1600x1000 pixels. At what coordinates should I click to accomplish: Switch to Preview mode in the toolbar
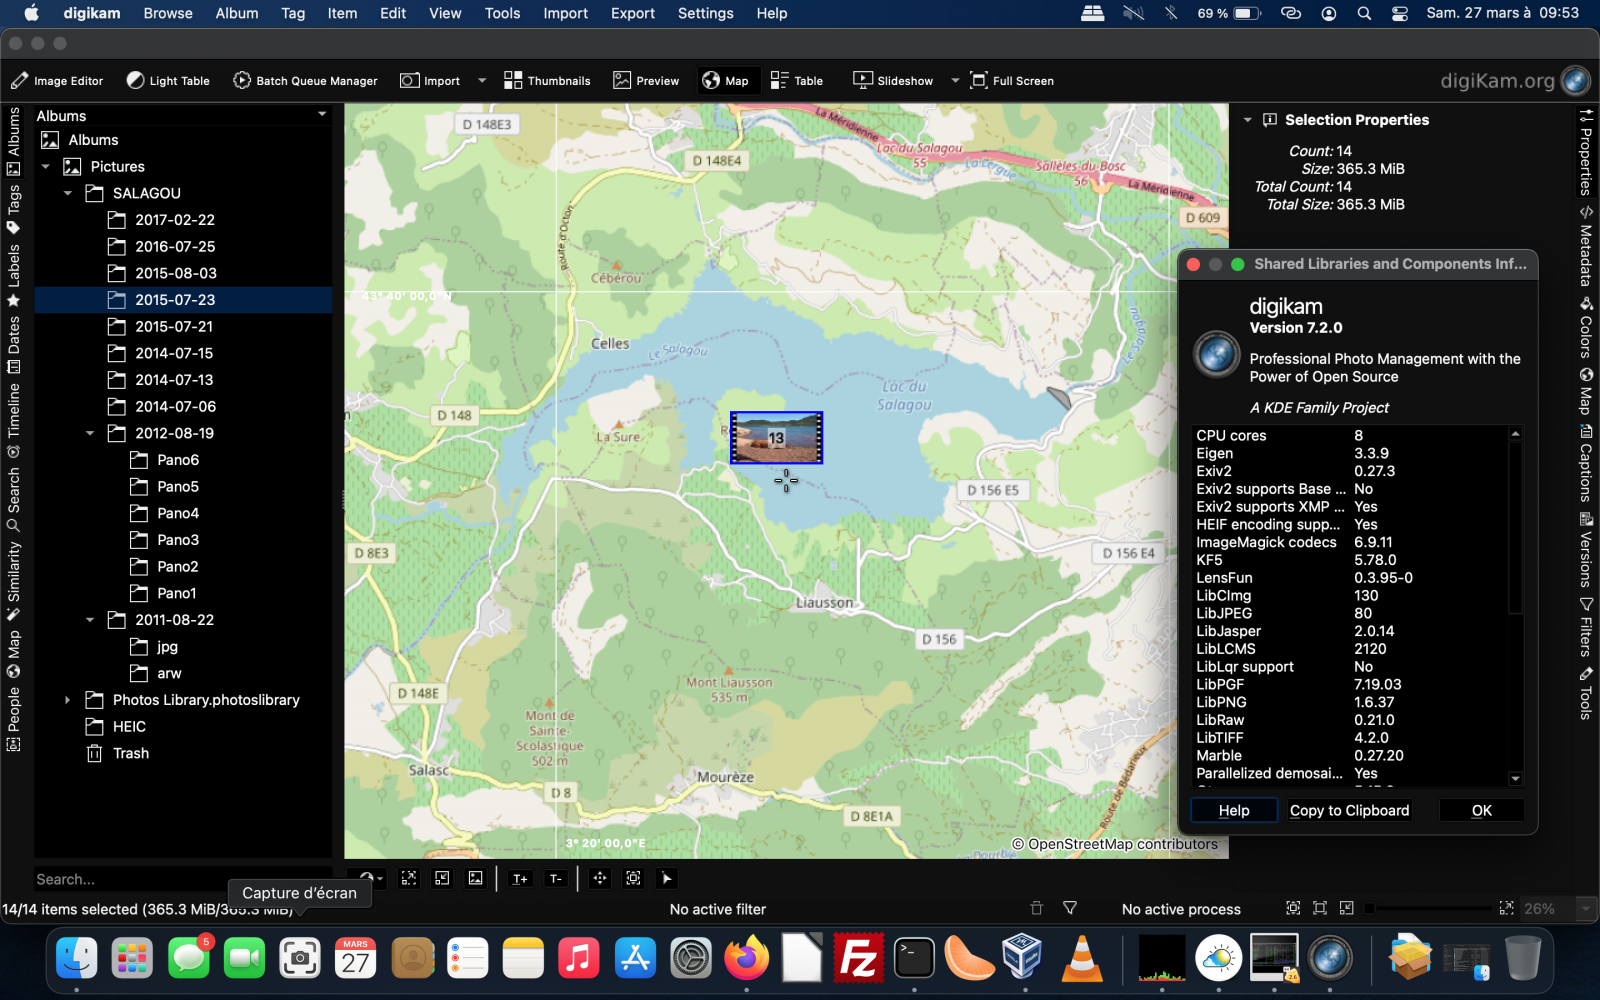645,80
